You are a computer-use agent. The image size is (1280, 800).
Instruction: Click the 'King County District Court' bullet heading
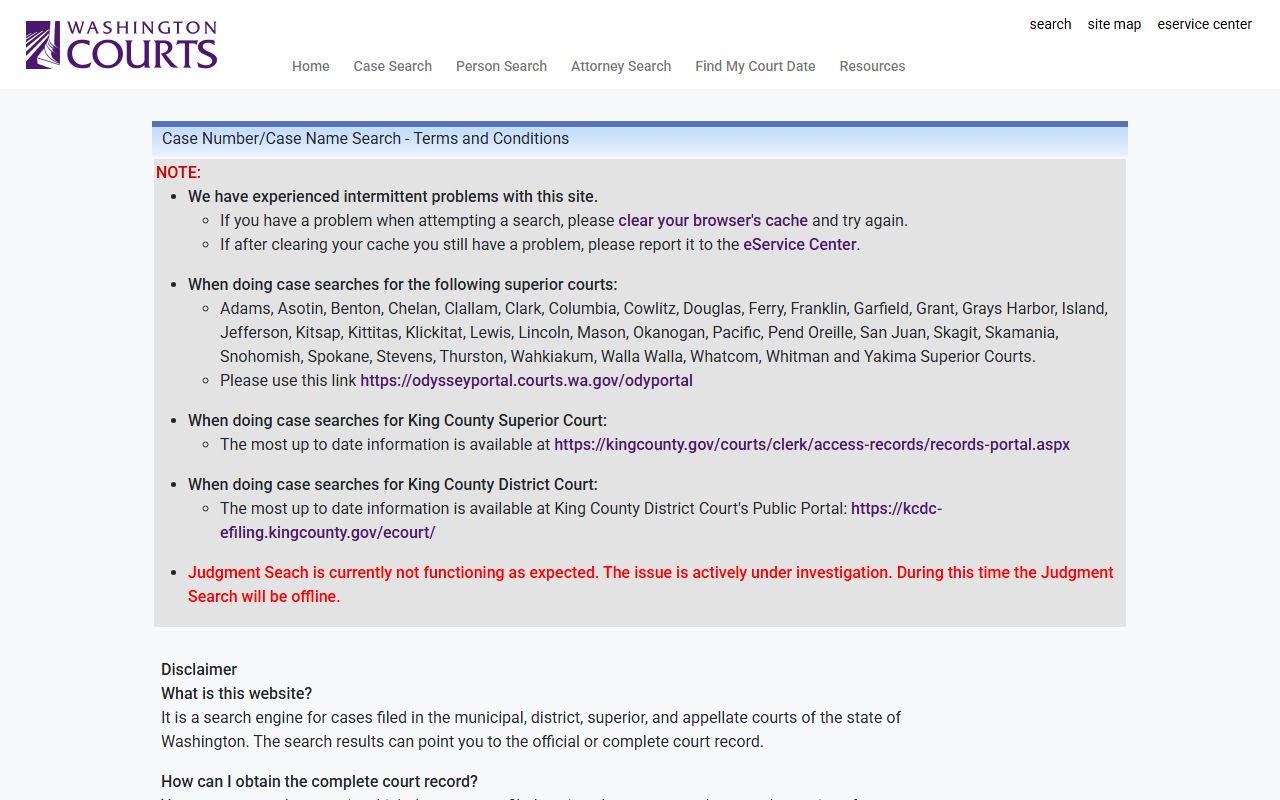(393, 484)
